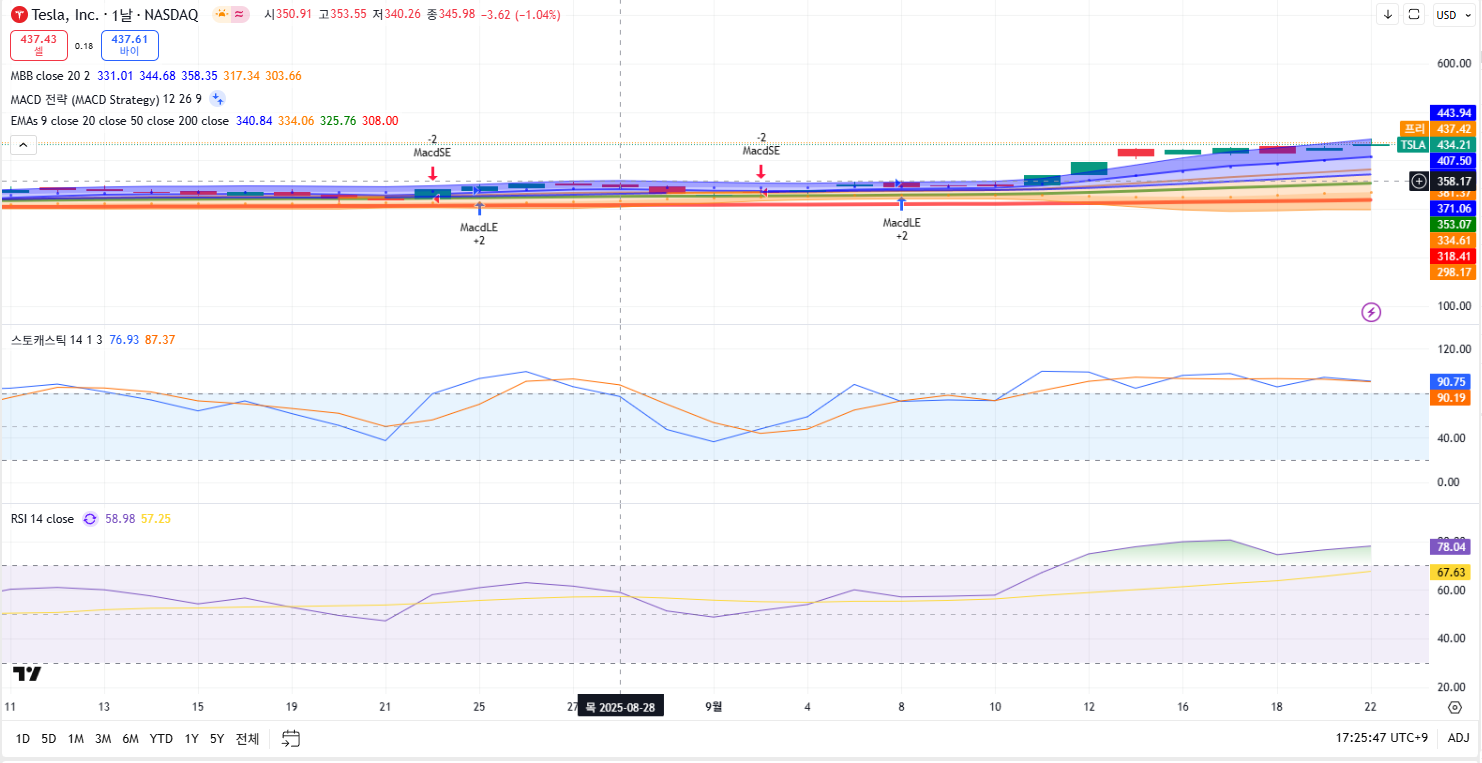Image resolution: width=1482 pixels, height=763 pixels.
Task: Select the YTD time range
Action: 161,739
